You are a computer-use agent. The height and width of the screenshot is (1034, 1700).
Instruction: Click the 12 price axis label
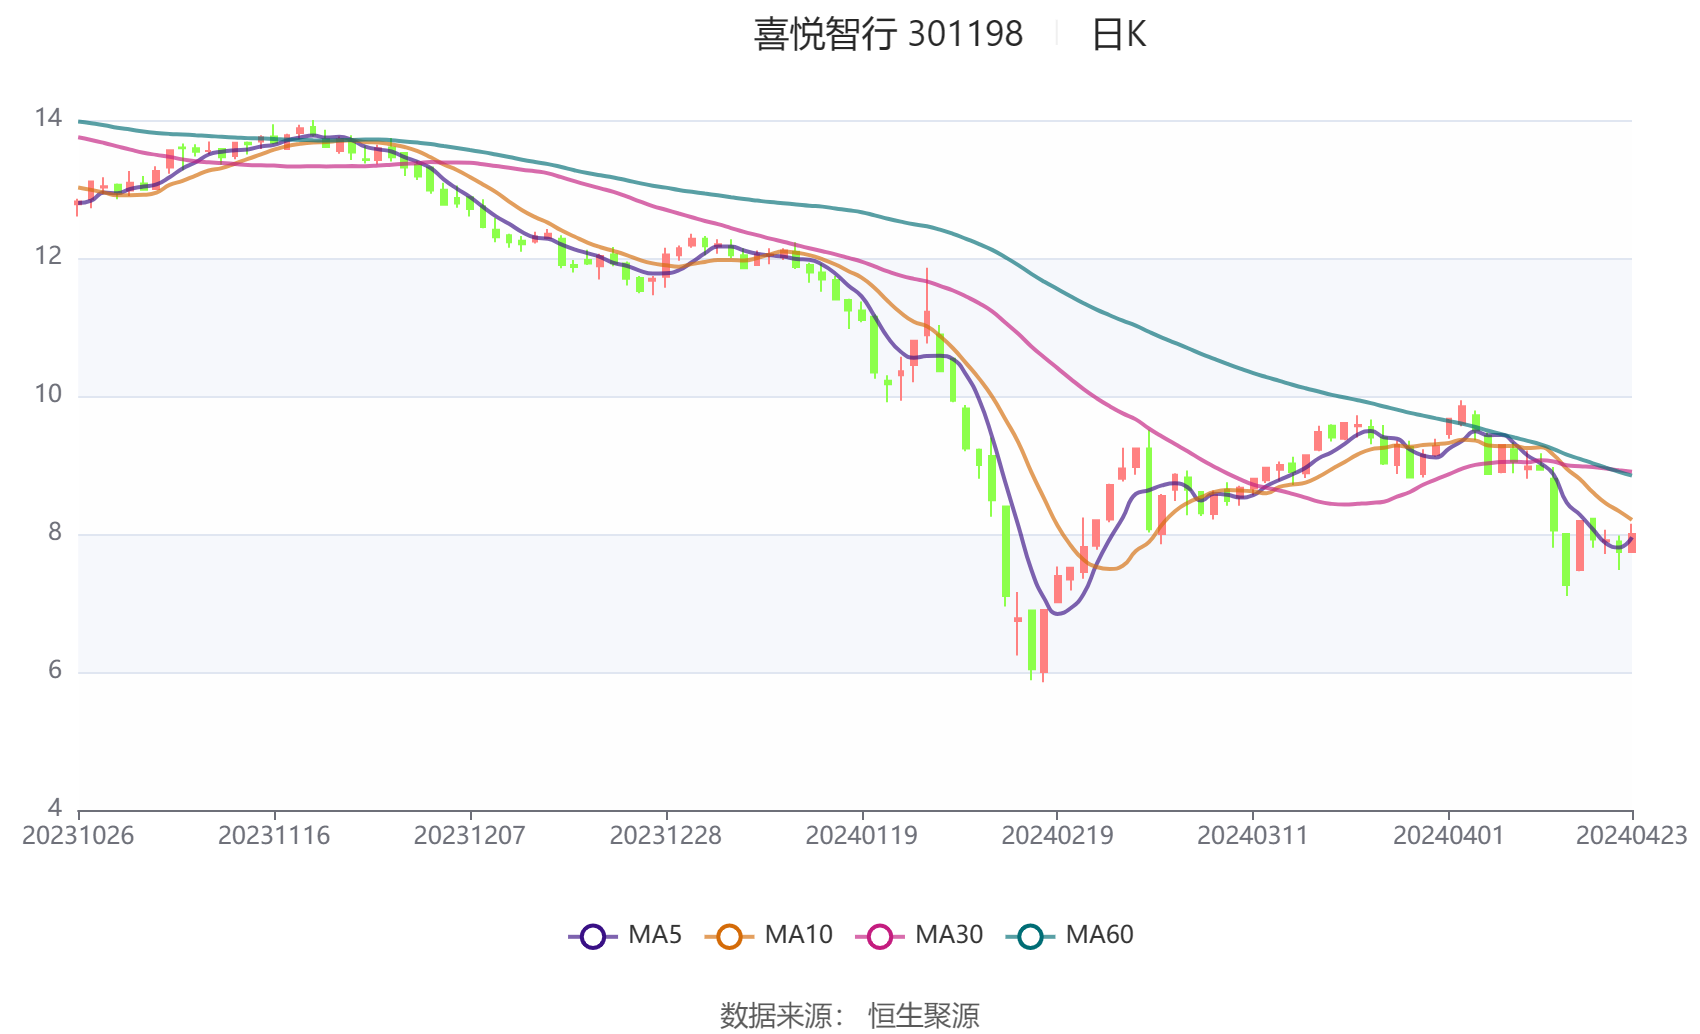pyautogui.click(x=48, y=256)
